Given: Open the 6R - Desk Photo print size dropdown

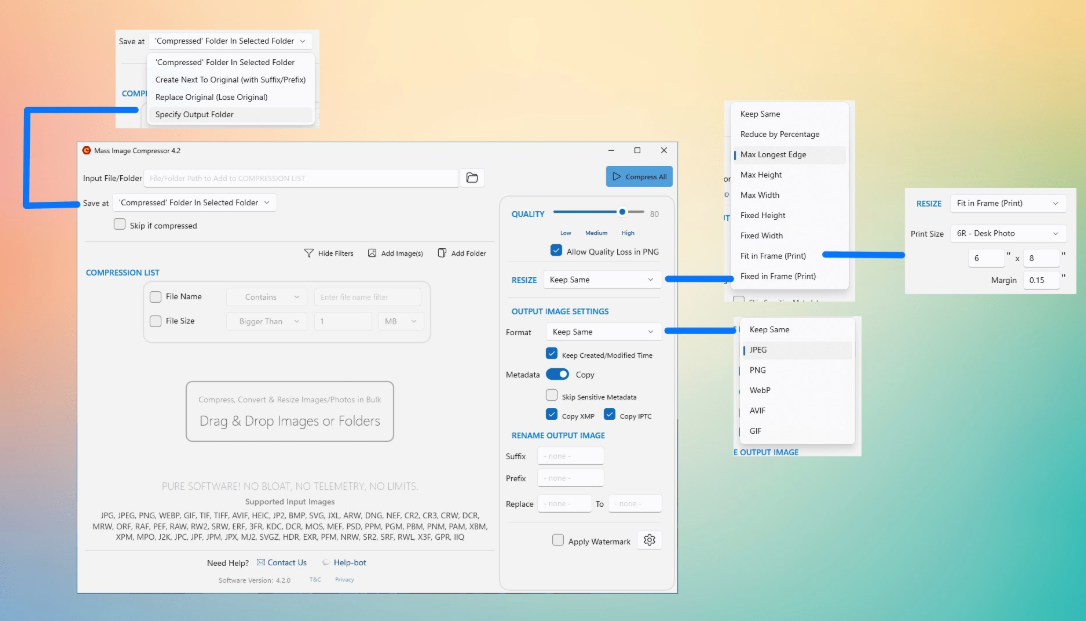Looking at the screenshot, I should (x=1007, y=234).
